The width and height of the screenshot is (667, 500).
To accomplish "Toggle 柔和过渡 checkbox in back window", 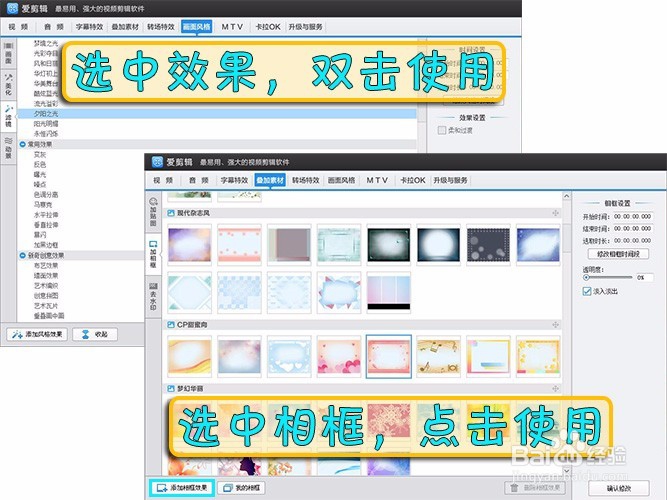I will pyautogui.click(x=442, y=130).
